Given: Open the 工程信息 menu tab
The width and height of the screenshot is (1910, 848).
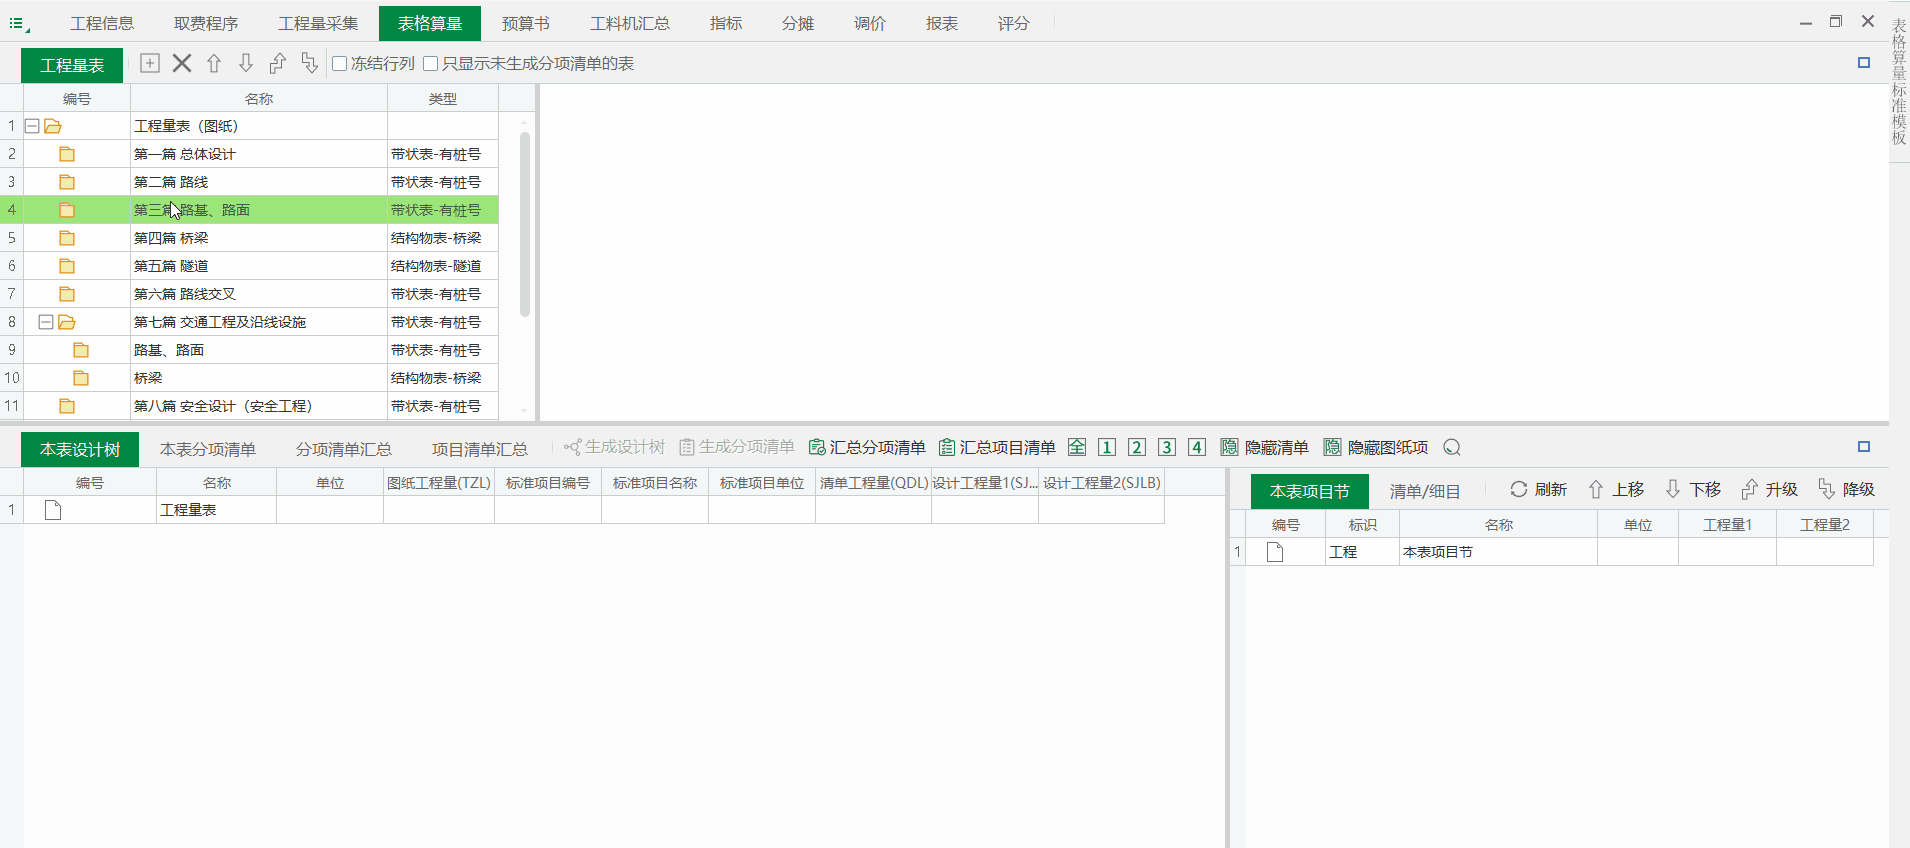Looking at the screenshot, I should coord(102,23).
